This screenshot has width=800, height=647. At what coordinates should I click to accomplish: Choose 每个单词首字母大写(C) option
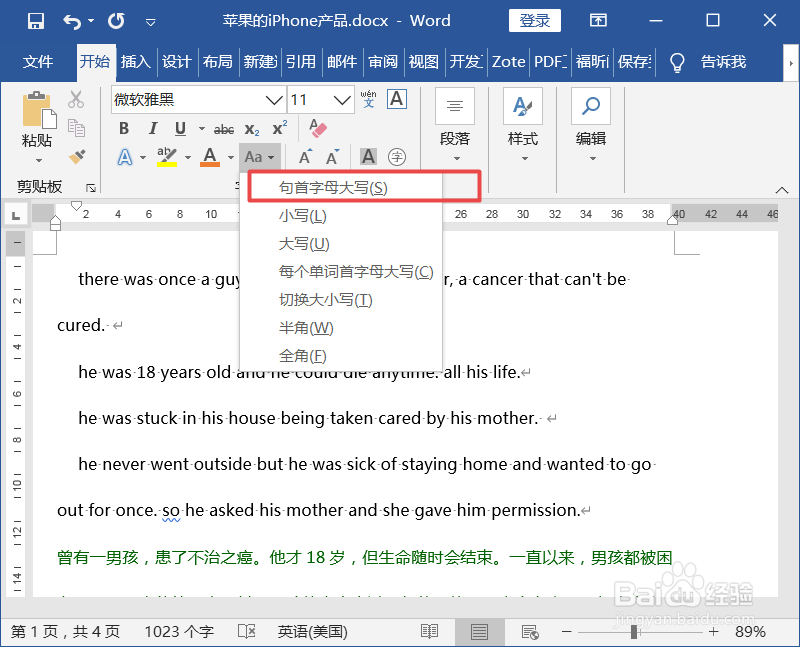click(x=341, y=272)
